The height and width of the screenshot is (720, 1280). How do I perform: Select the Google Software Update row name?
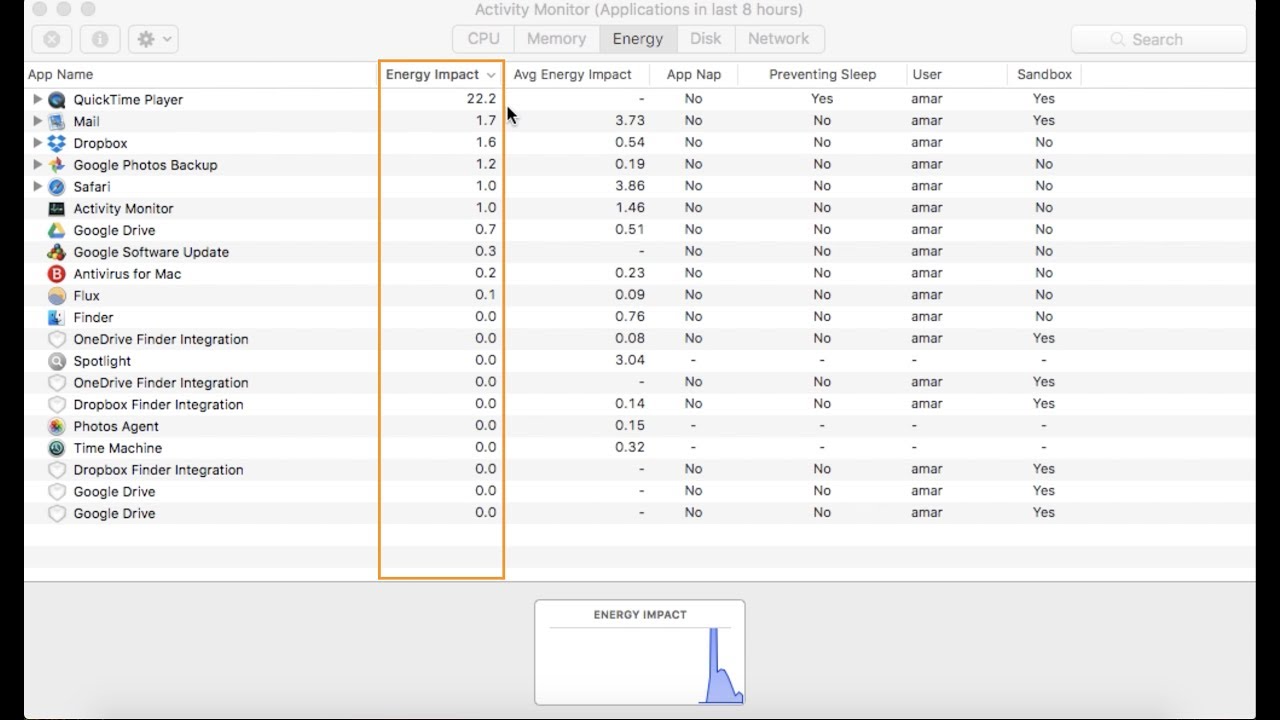(x=151, y=252)
